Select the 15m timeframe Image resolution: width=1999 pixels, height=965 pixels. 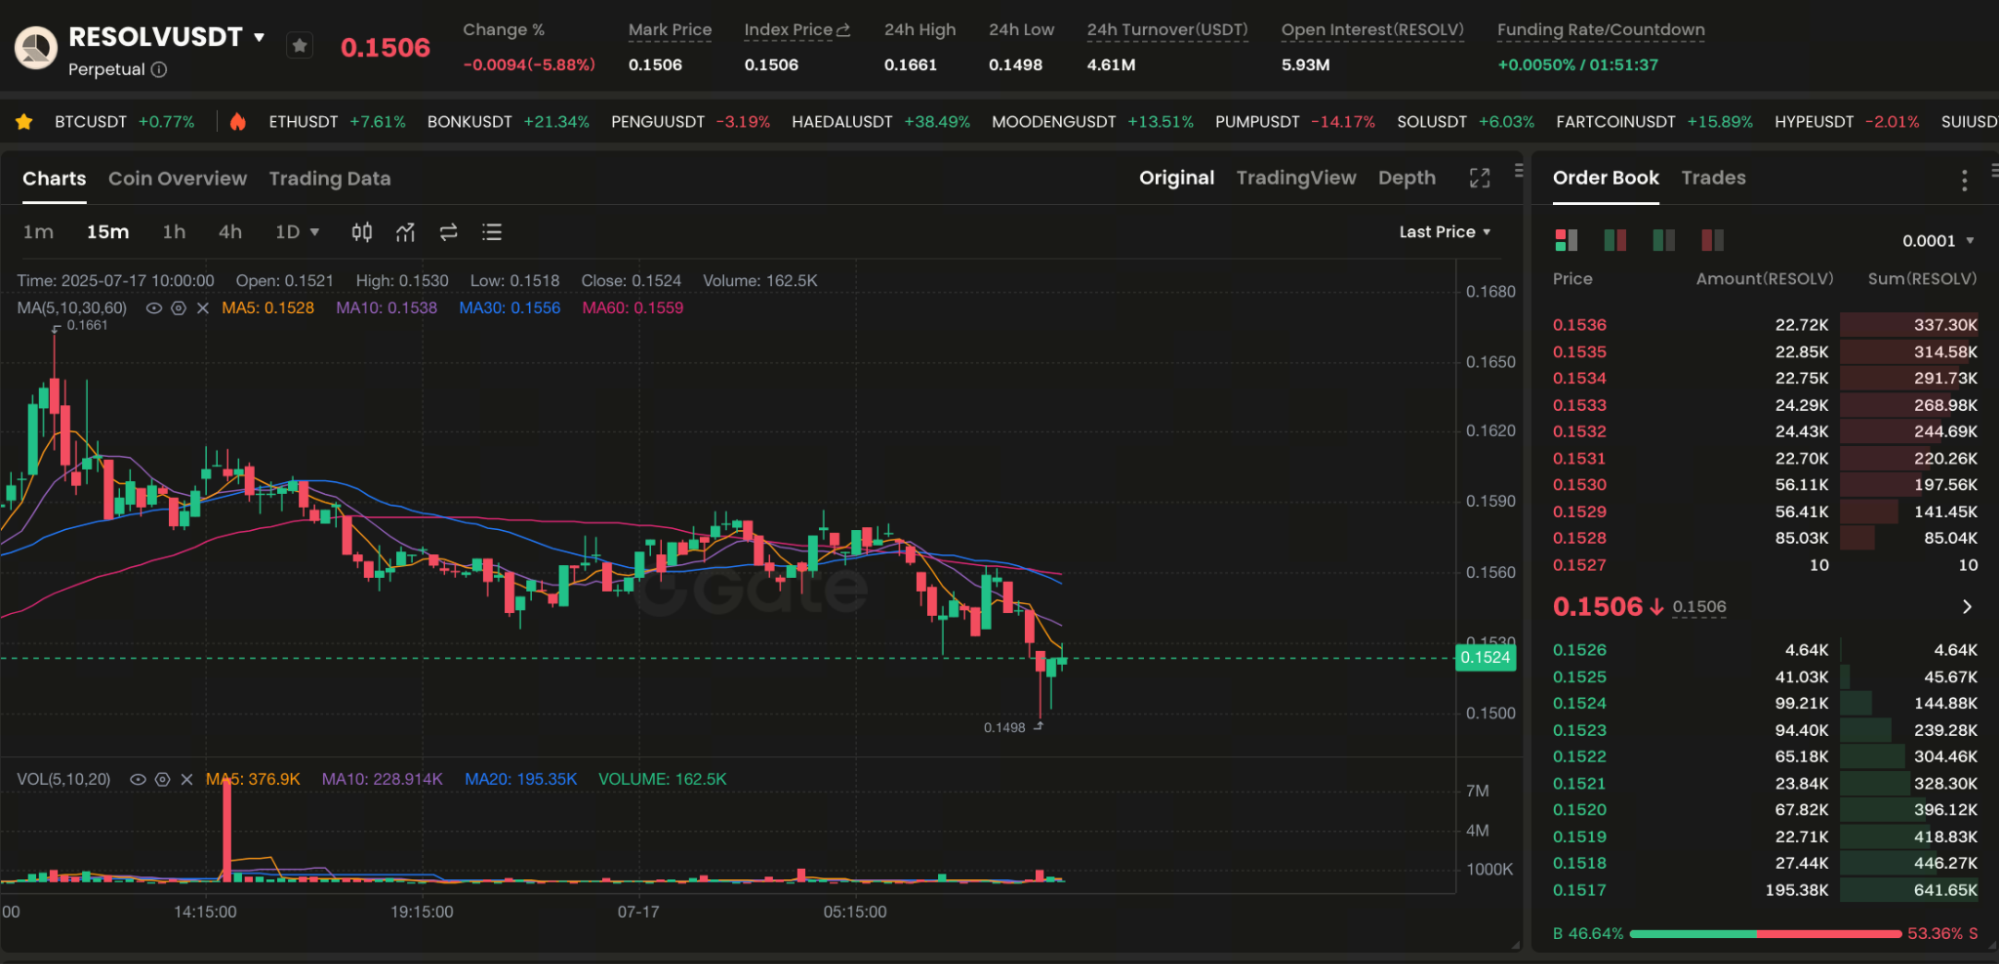click(x=107, y=232)
